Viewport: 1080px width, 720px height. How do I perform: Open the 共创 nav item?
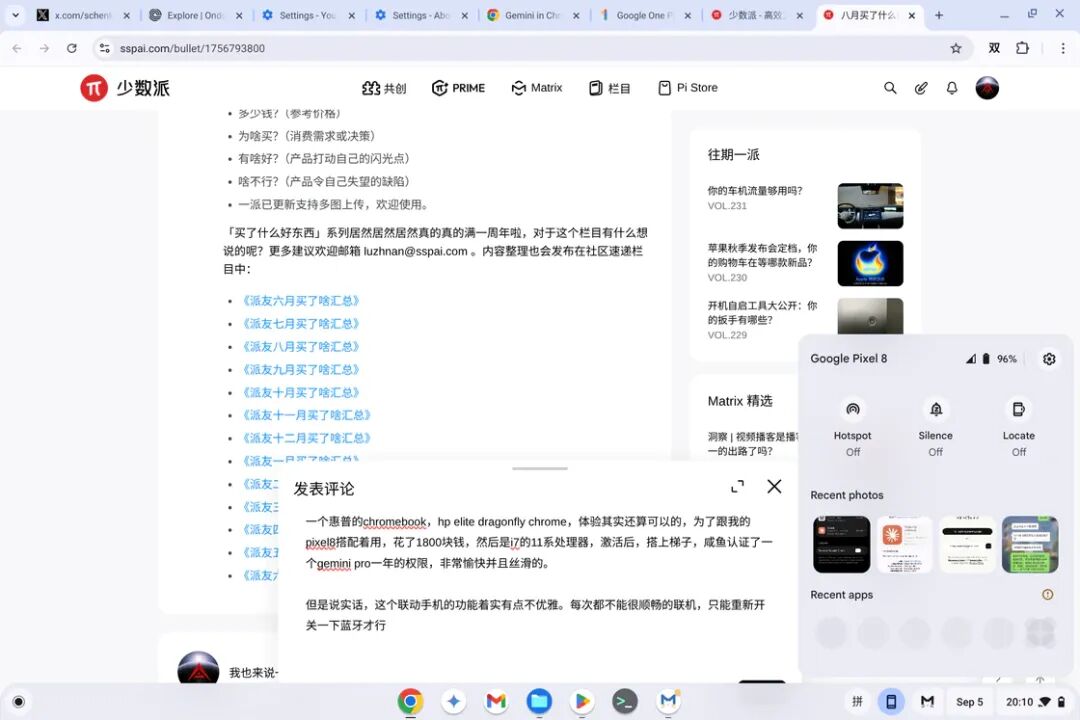pos(384,88)
